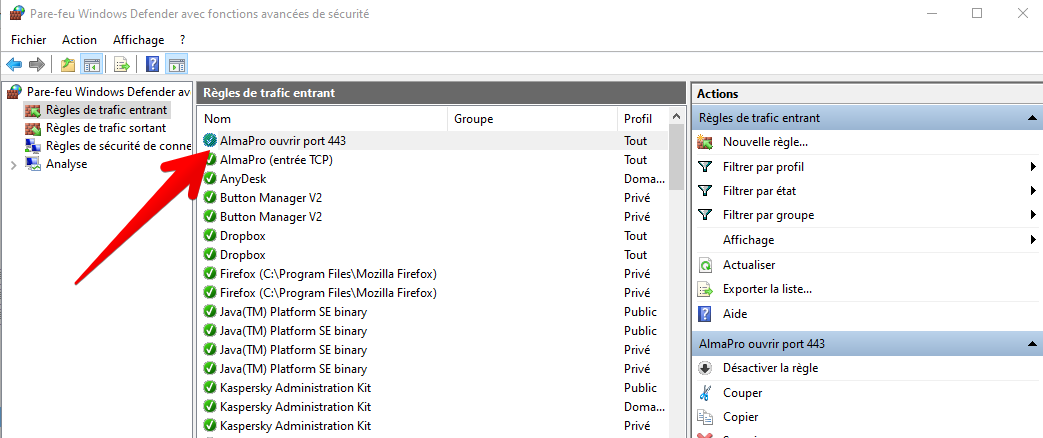This screenshot has height=438, width=1043.
Task: Click the scissors icon beside Couper
Action: pyautogui.click(x=704, y=393)
